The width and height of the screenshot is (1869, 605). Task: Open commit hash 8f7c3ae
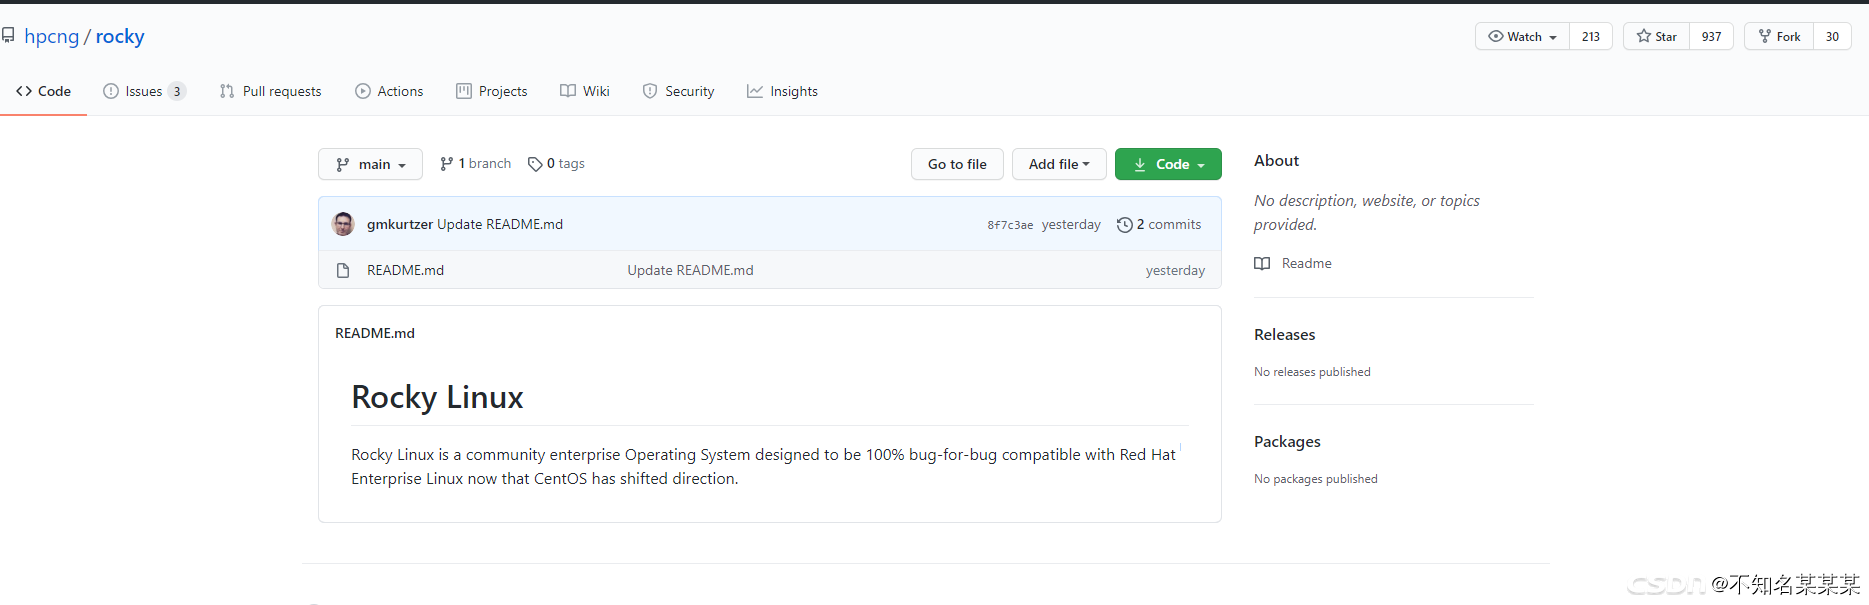tap(1010, 225)
